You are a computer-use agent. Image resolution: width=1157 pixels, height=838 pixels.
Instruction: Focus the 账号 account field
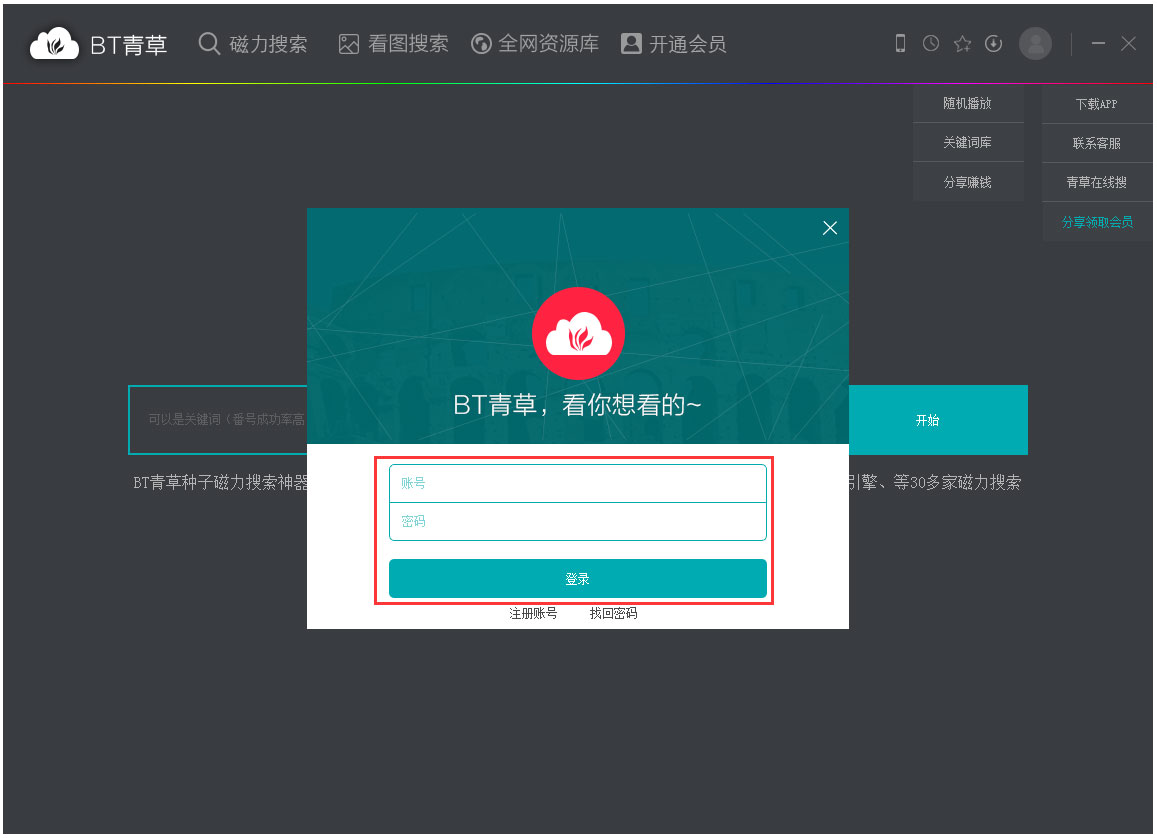tap(578, 483)
